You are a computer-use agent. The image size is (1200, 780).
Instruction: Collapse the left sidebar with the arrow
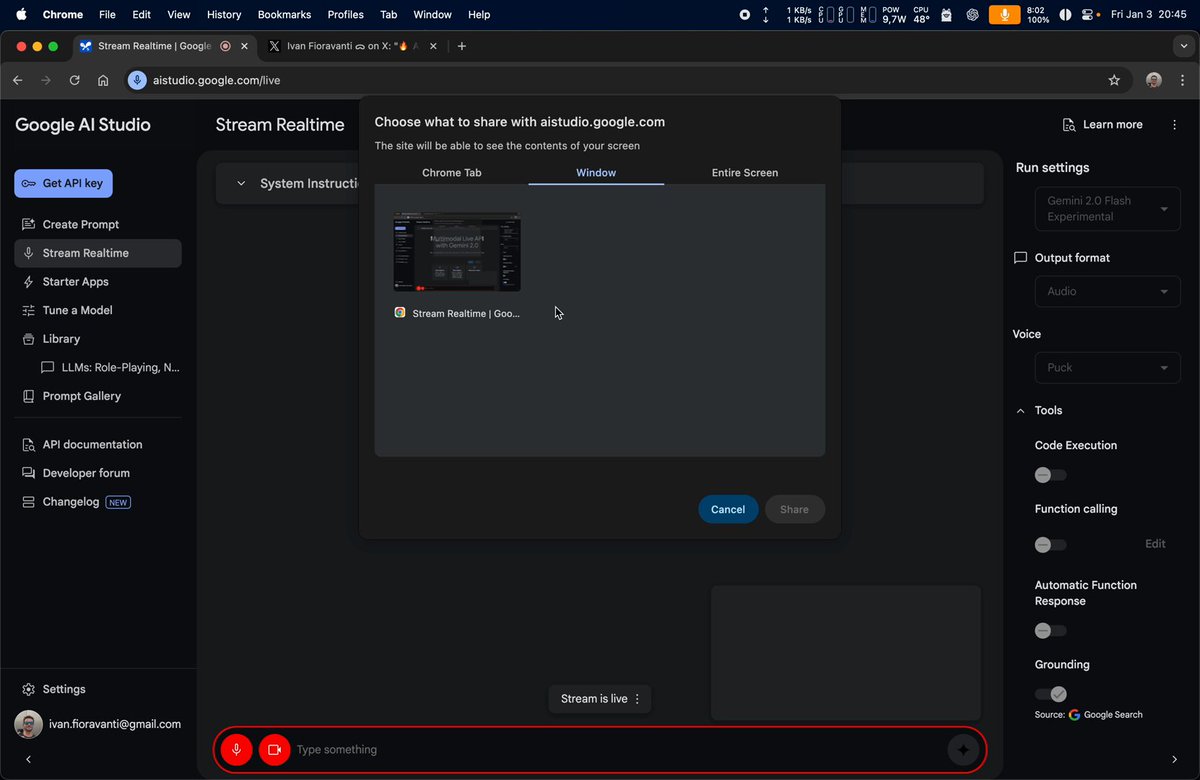[x=28, y=760]
